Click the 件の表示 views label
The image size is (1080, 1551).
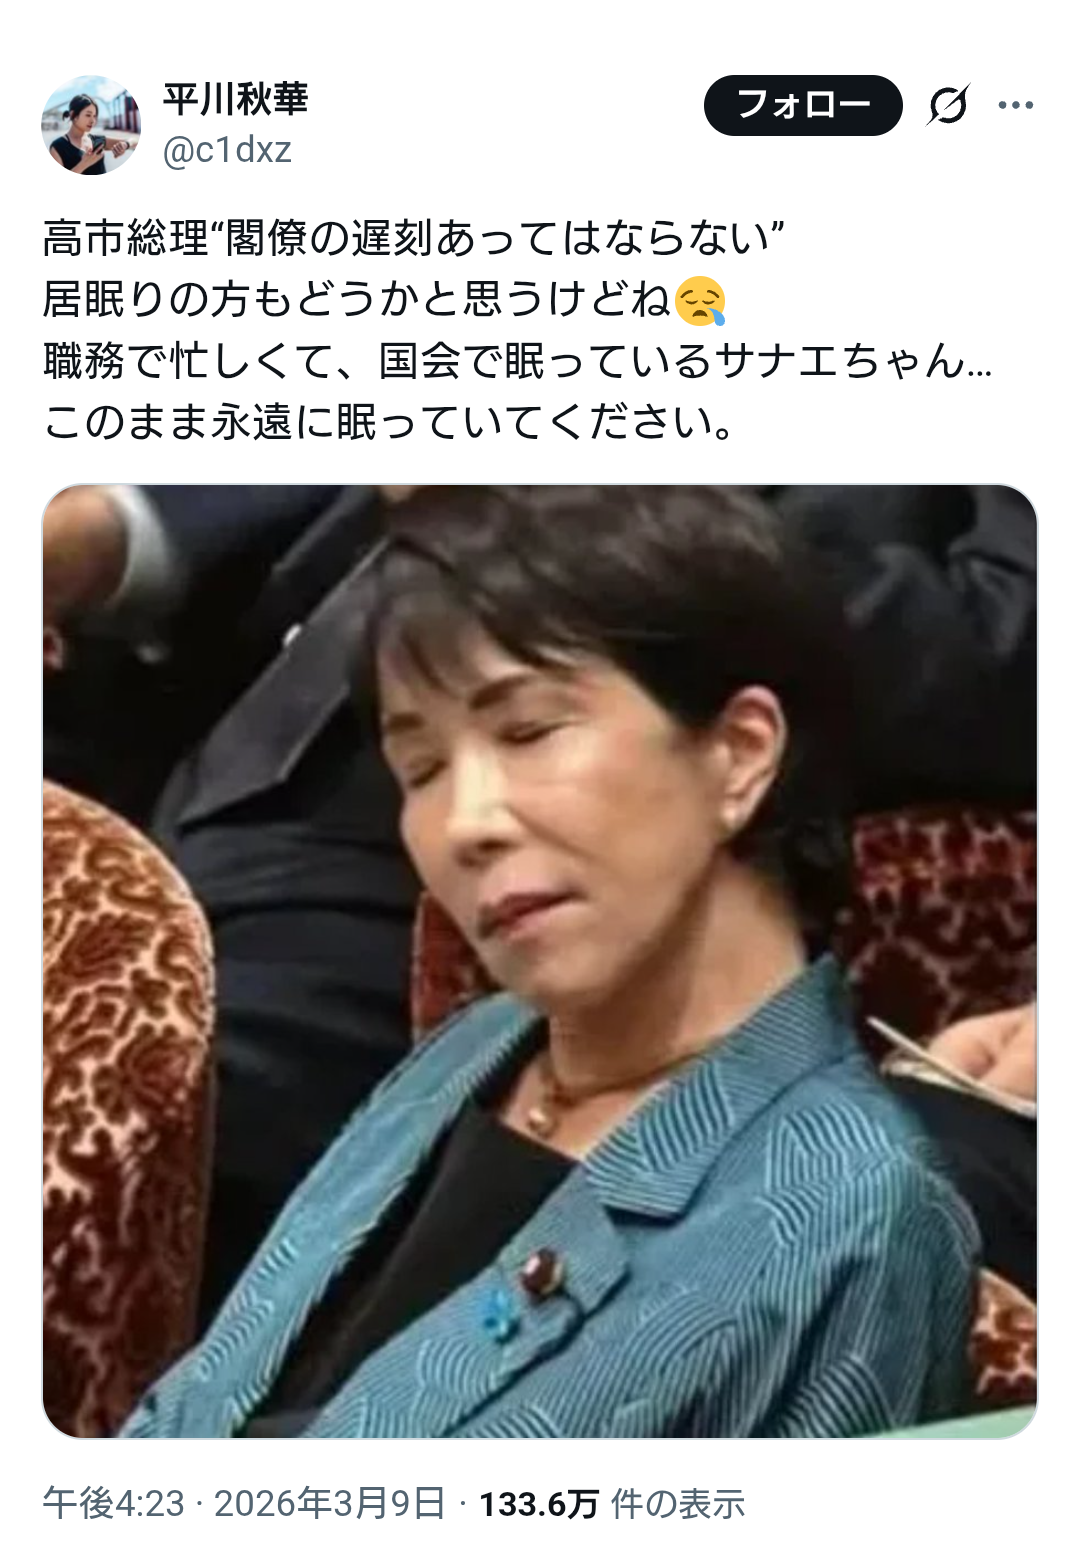pyautogui.click(x=678, y=1503)
